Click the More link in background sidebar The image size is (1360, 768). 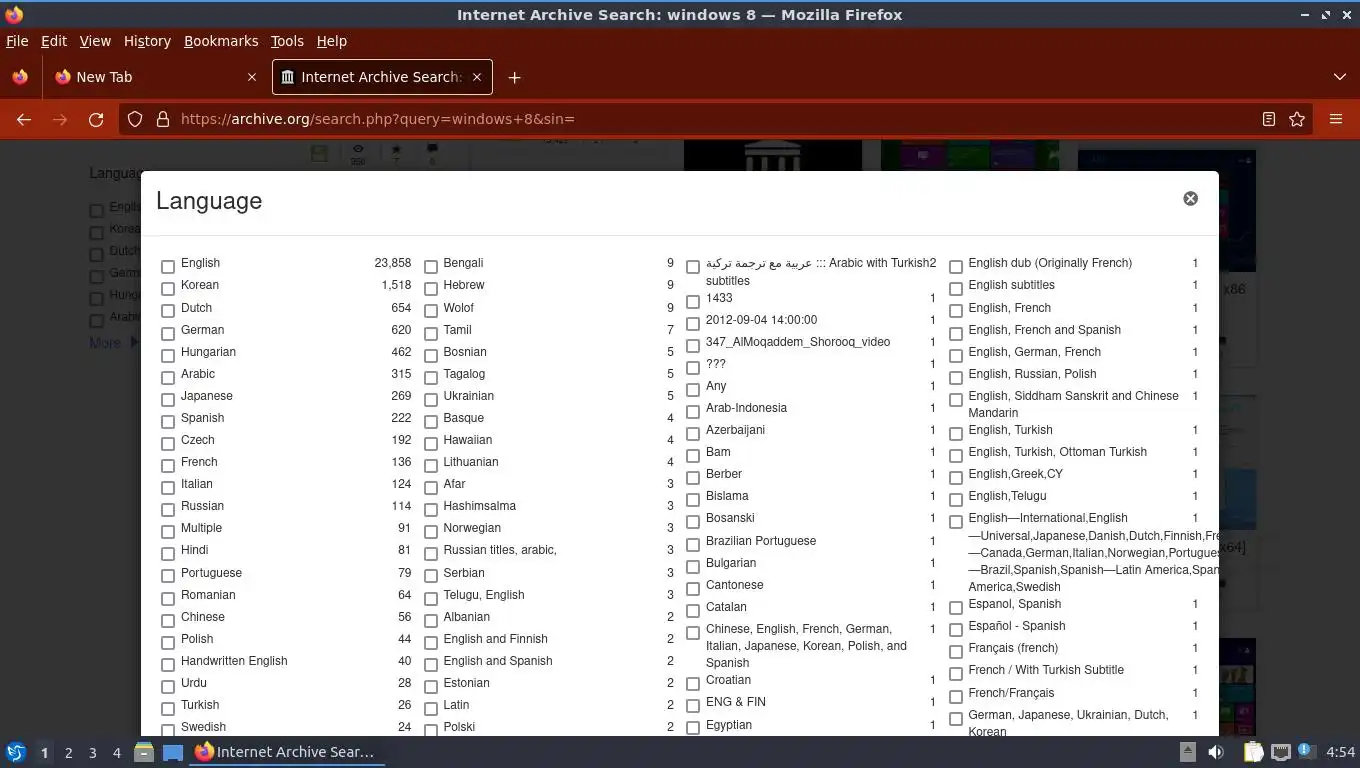click(105, 343)
